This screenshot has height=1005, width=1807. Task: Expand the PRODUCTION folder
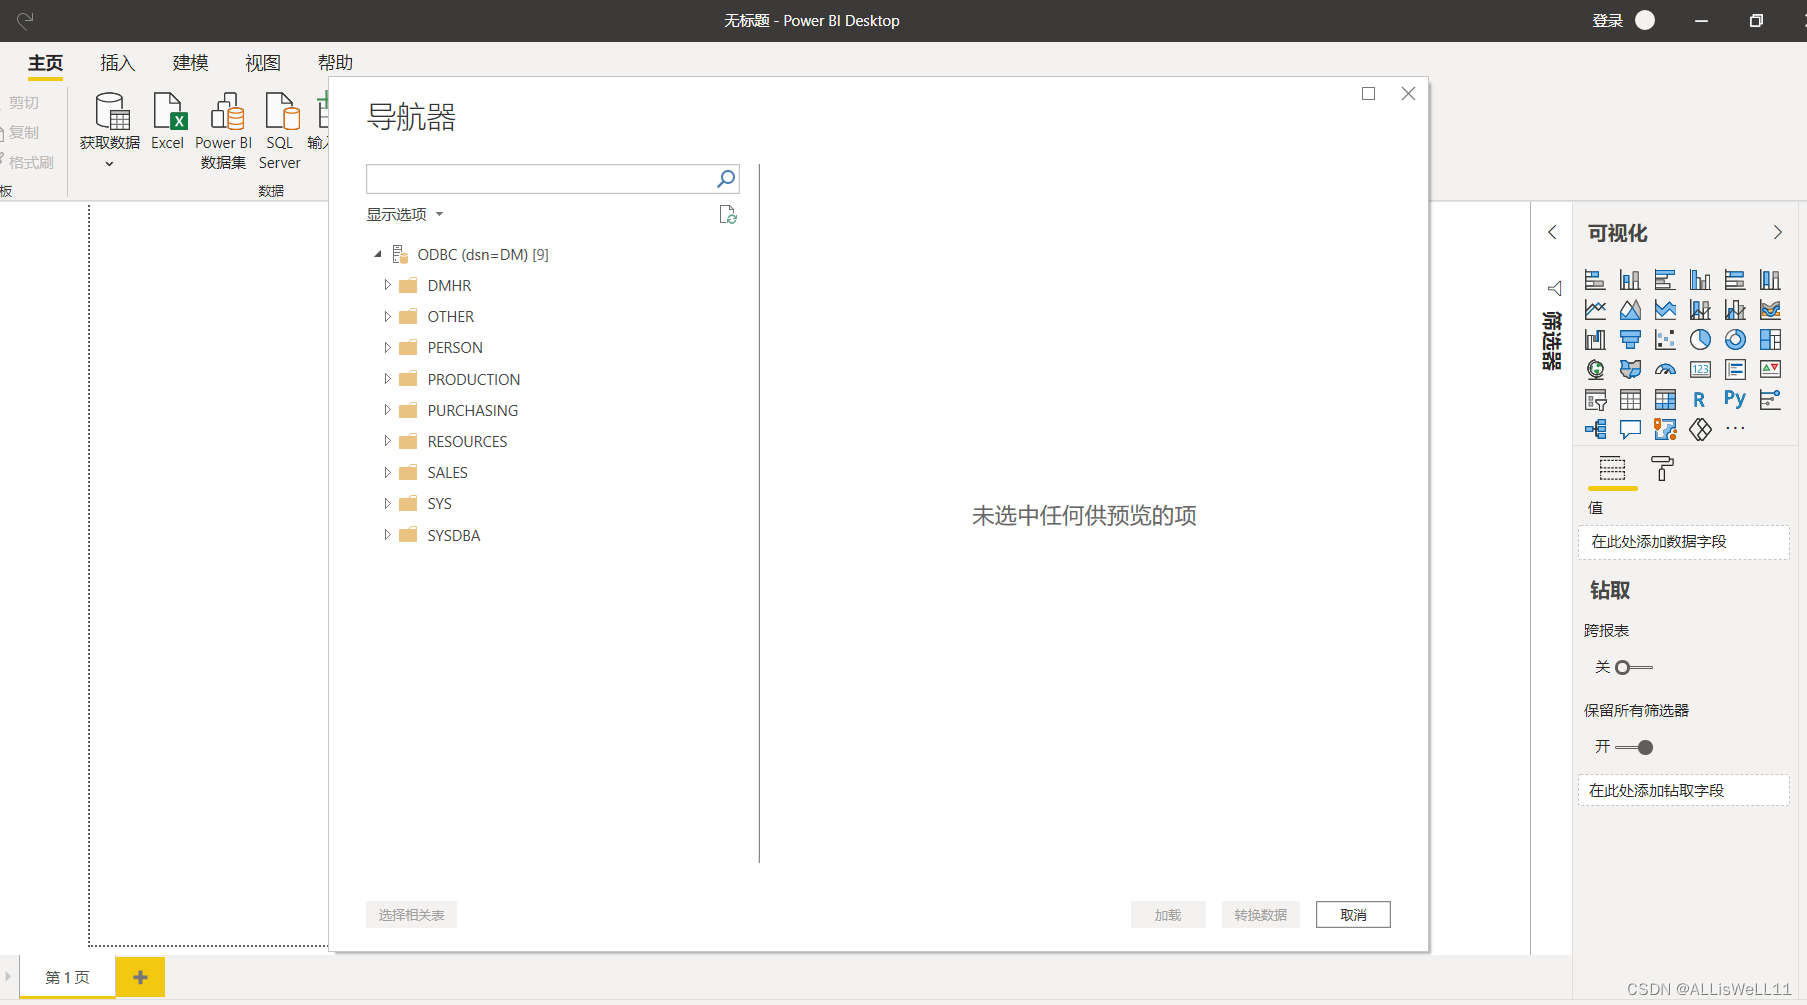point(387,379)
